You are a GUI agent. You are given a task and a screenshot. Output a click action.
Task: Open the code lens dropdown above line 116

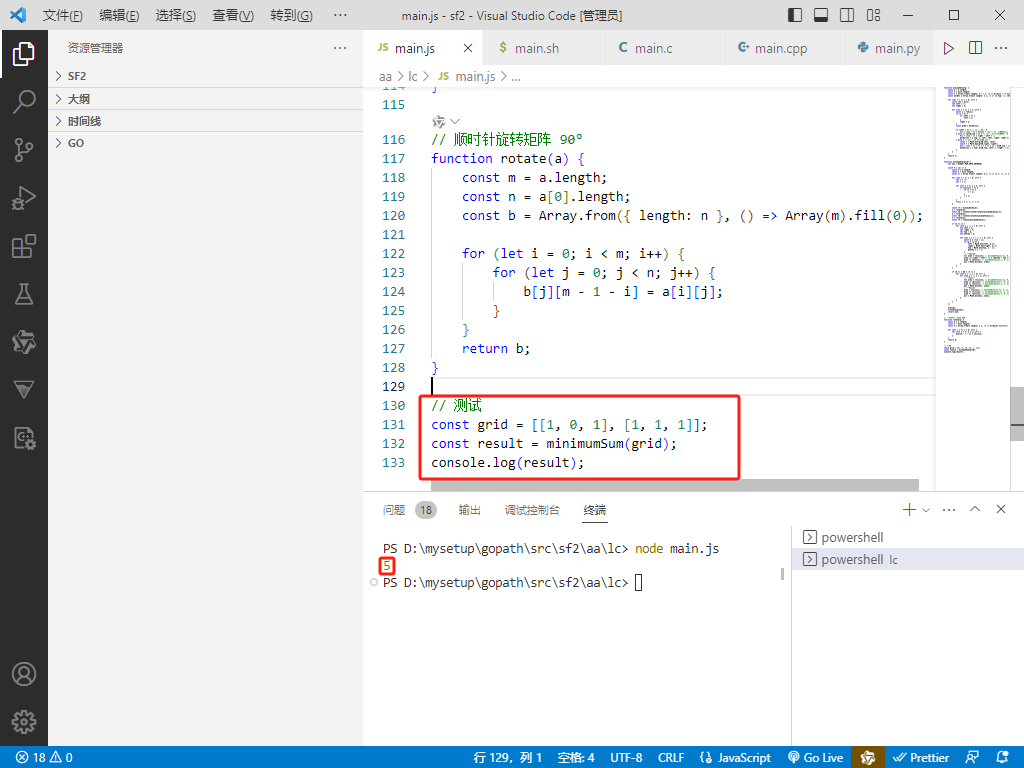455,121
